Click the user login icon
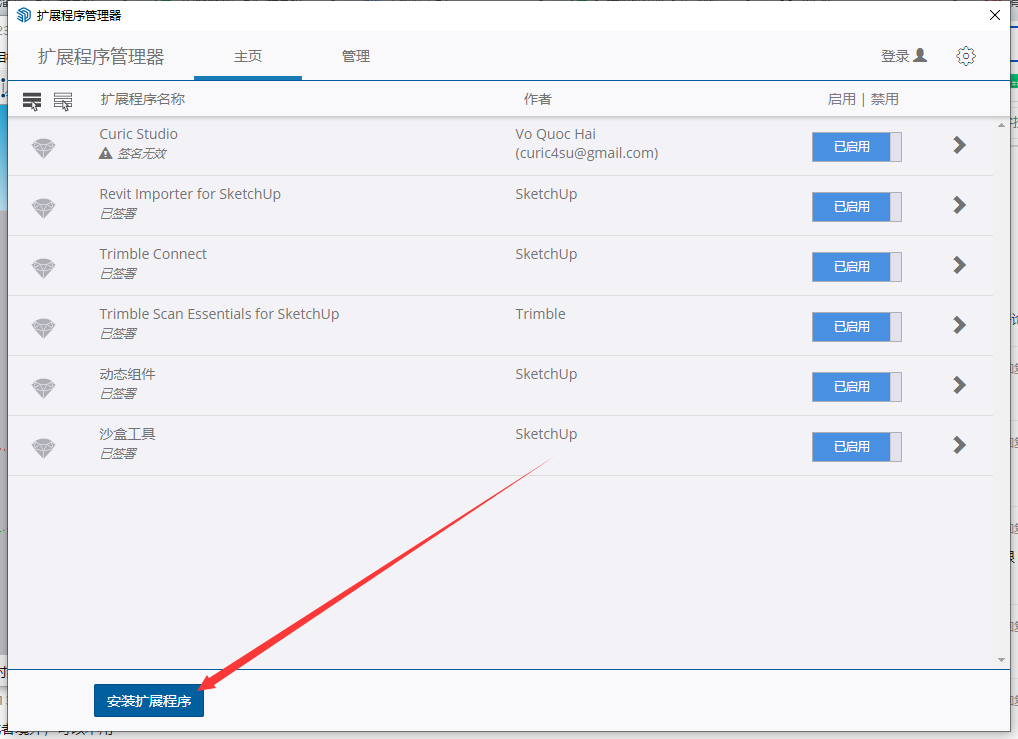This screenshot has width=1018, height=739. pos(920,55)
